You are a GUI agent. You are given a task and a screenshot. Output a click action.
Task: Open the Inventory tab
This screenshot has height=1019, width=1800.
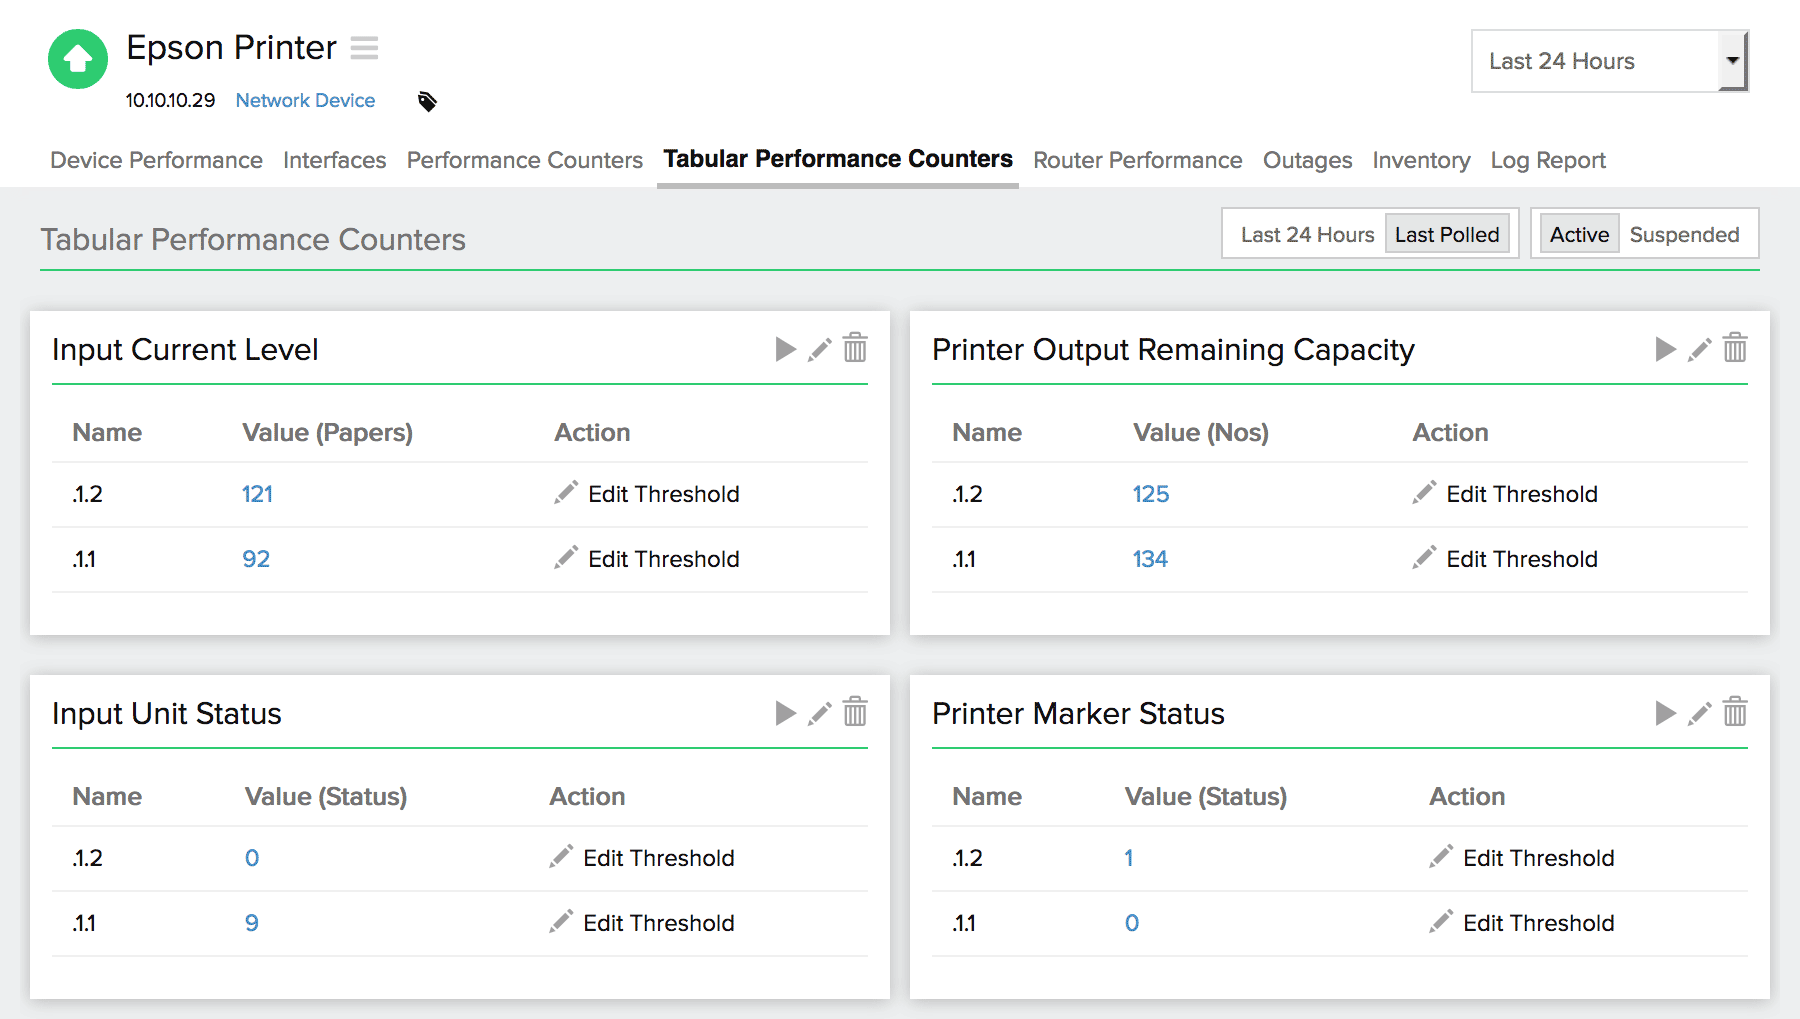tap(1421, 160)
